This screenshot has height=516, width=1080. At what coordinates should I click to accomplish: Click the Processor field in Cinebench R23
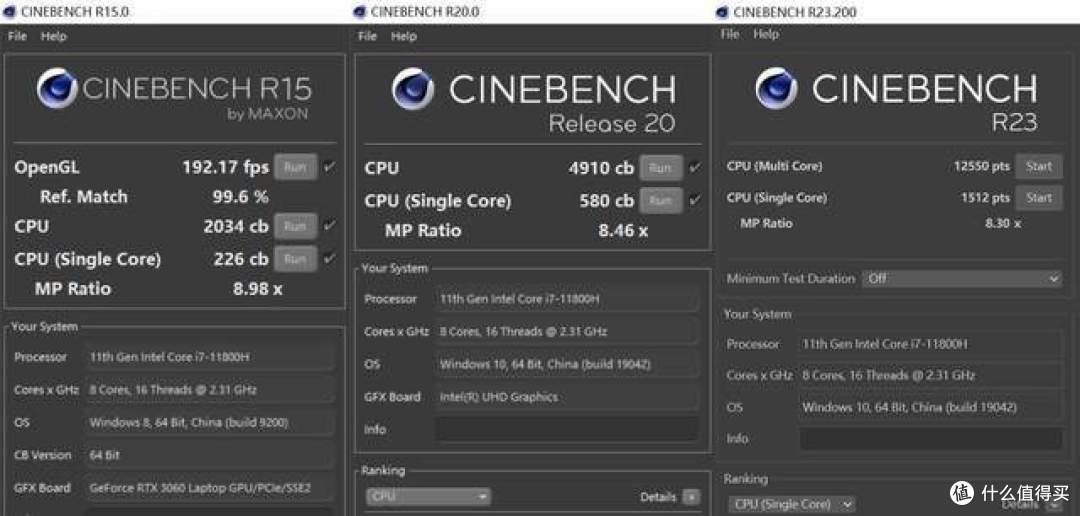coord(931,344)
